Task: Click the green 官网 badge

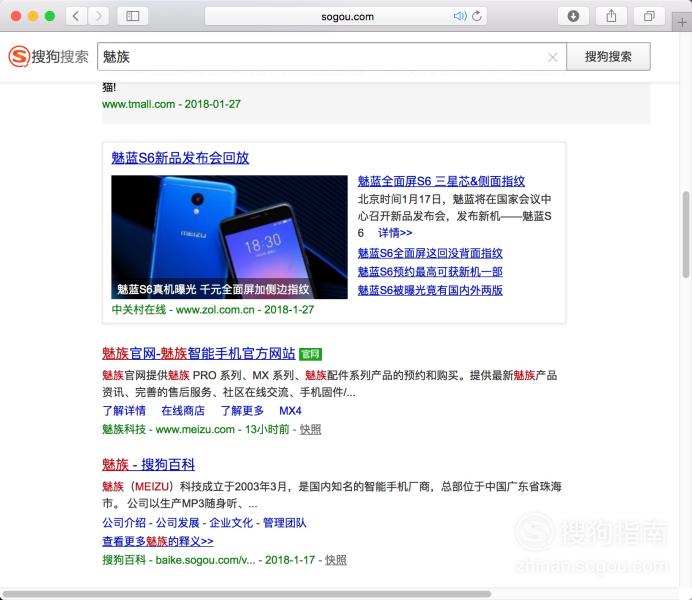Action: [x=310, y=354]
